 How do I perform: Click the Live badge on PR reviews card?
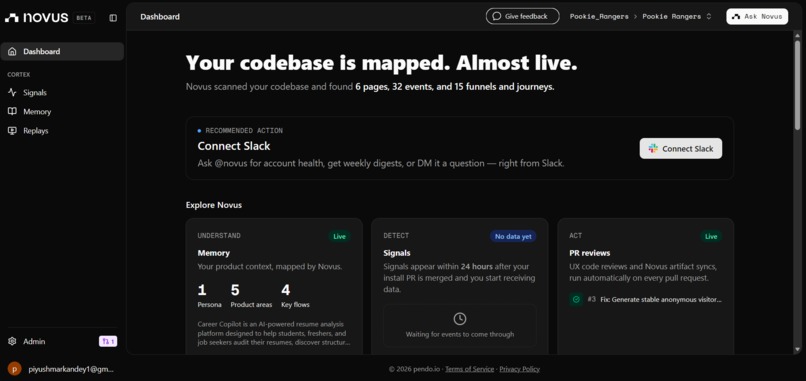pyautogui.click(x=711, y=237)
